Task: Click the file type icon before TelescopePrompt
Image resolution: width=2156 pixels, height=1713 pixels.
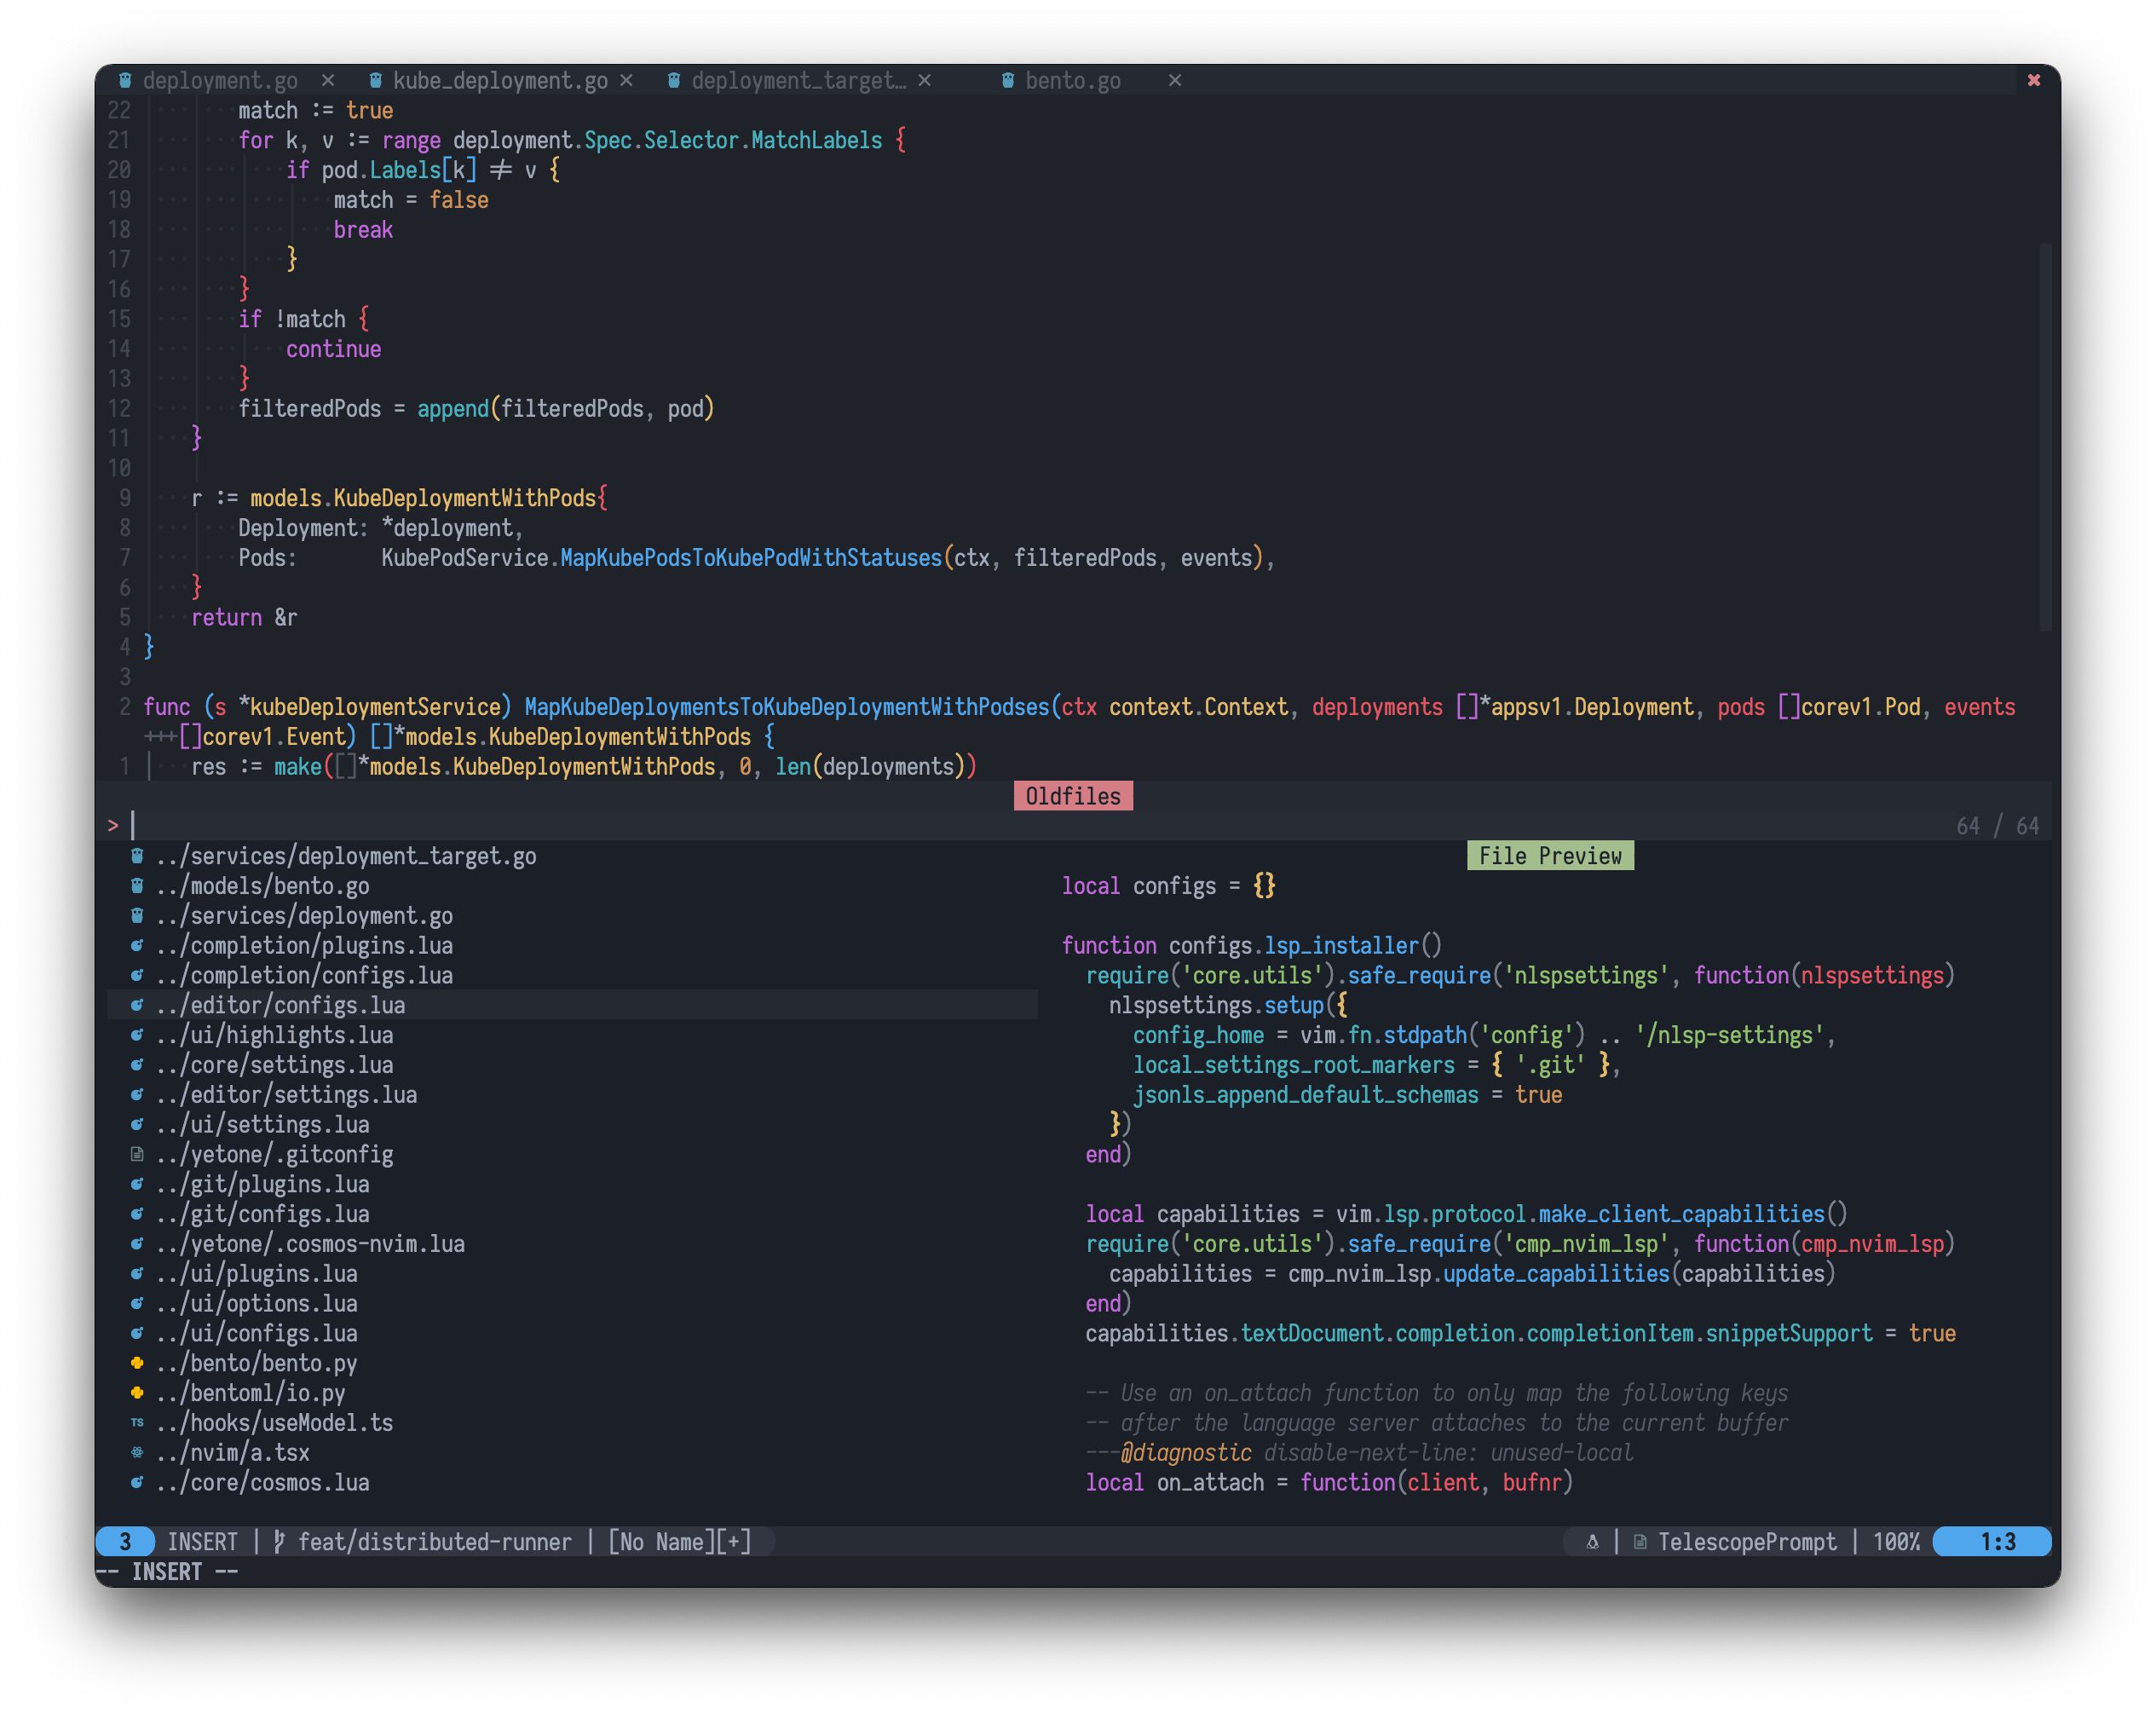Action: [x=1640, y=1542]
